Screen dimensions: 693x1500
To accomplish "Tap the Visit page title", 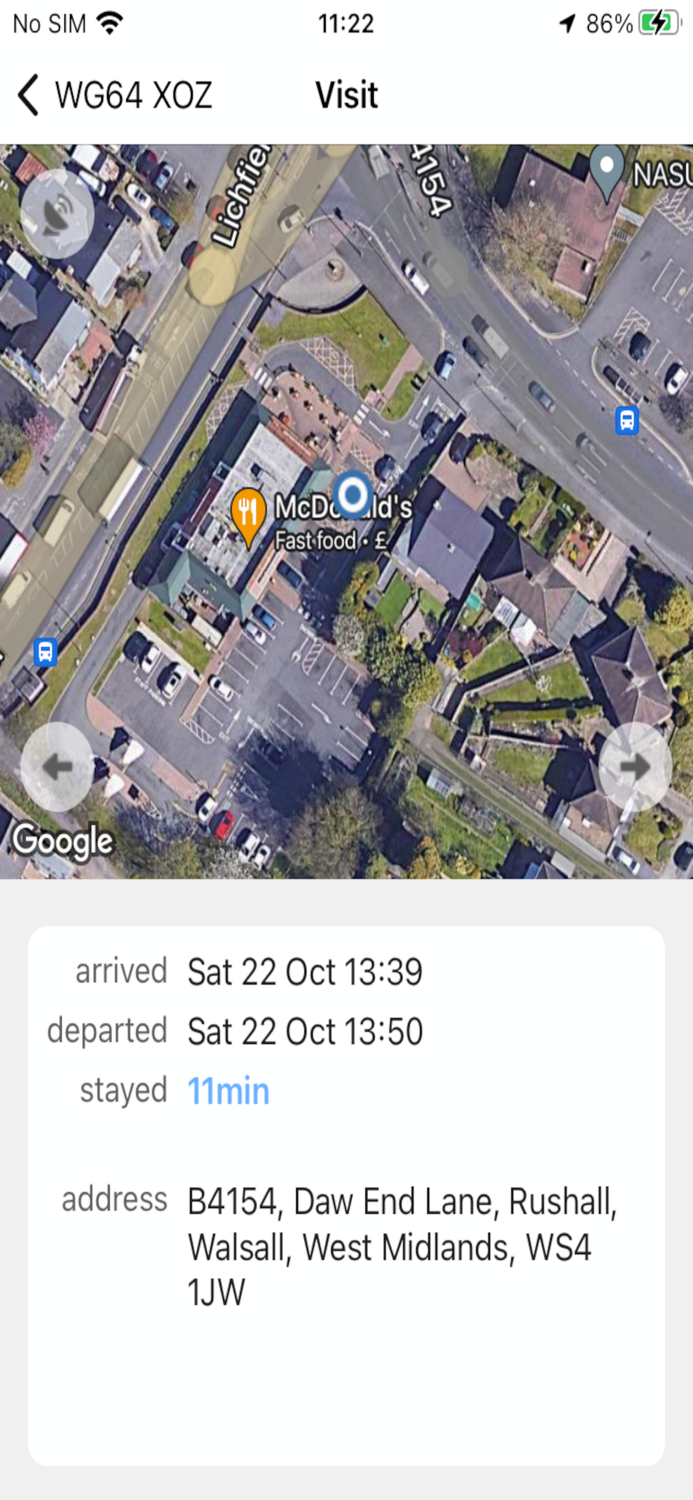I will tap(346, 95).
